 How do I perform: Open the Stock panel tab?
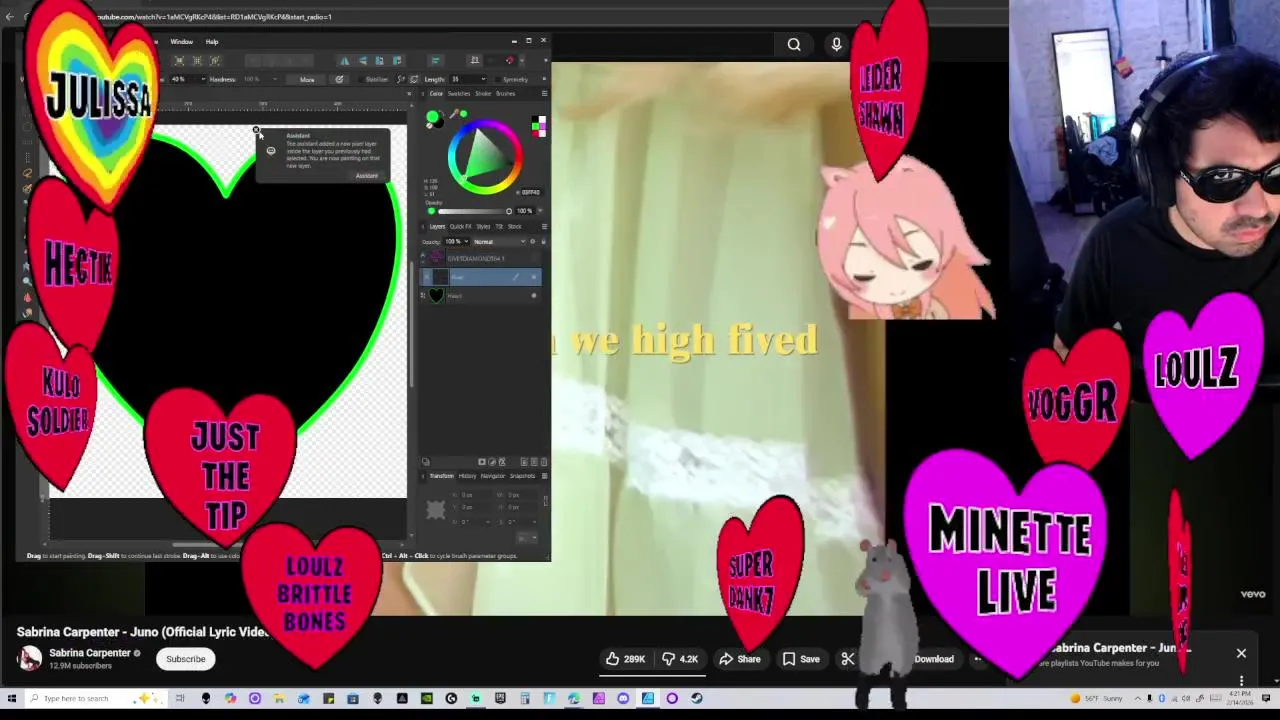coord(514,226)
